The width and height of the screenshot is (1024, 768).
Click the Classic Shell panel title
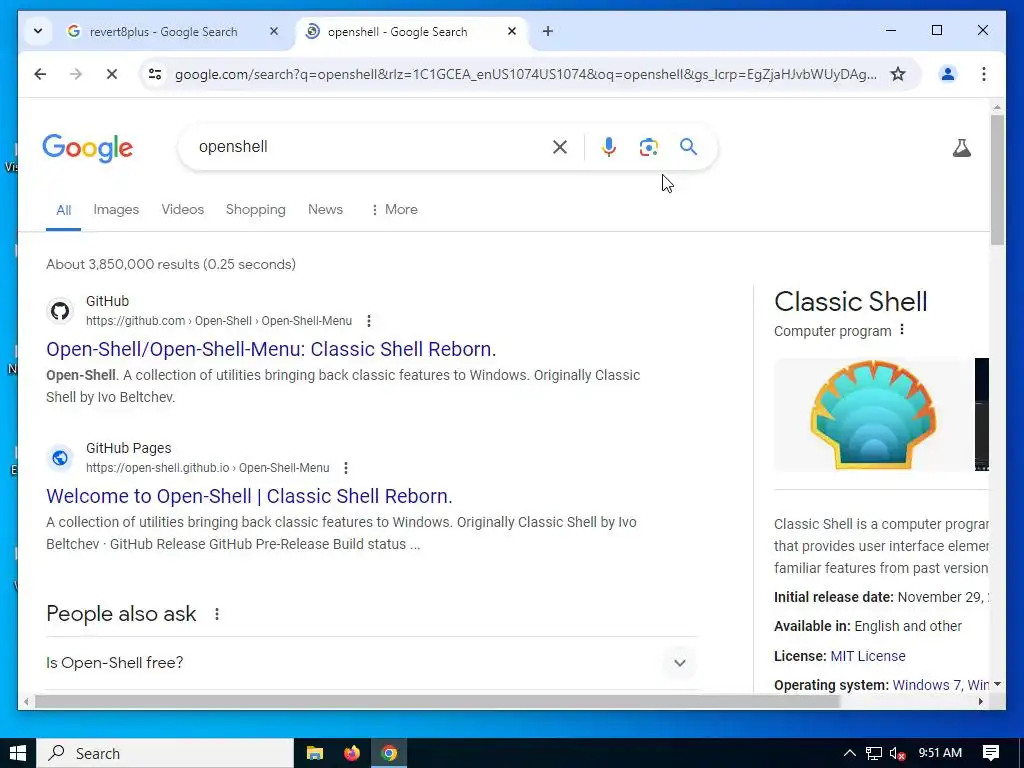850,302
